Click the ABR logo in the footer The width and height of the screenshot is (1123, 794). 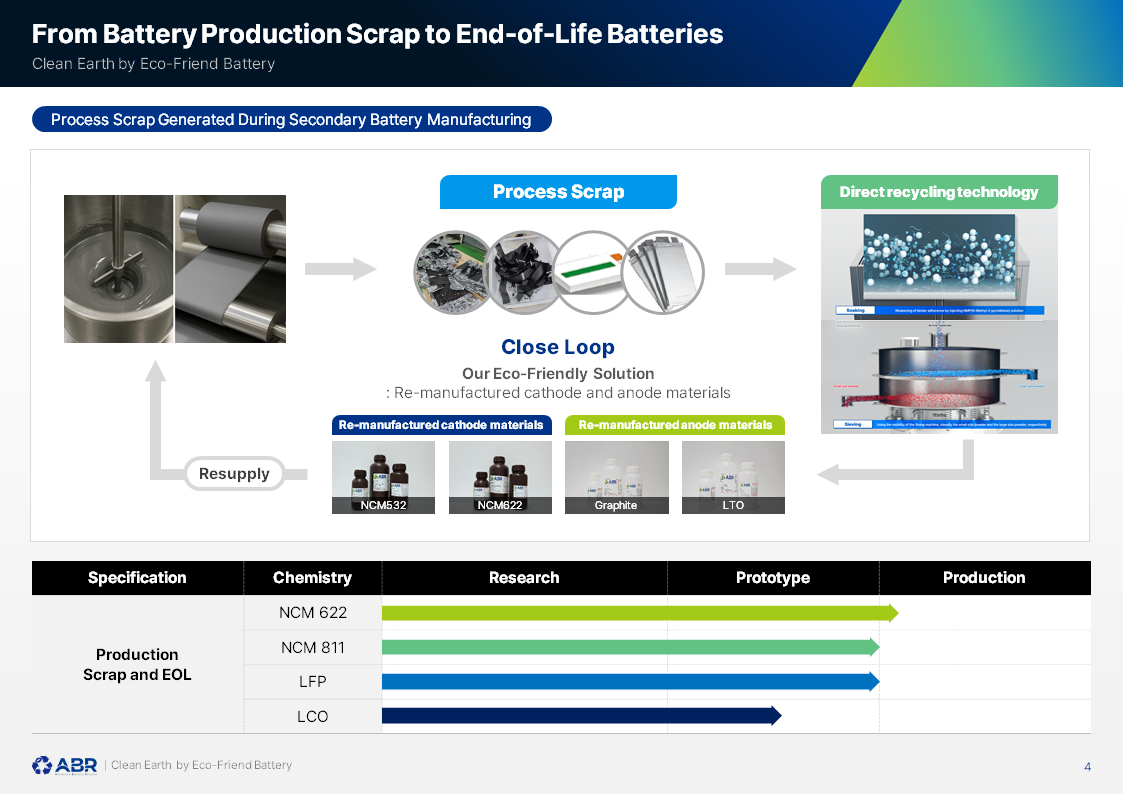point(64,765)
